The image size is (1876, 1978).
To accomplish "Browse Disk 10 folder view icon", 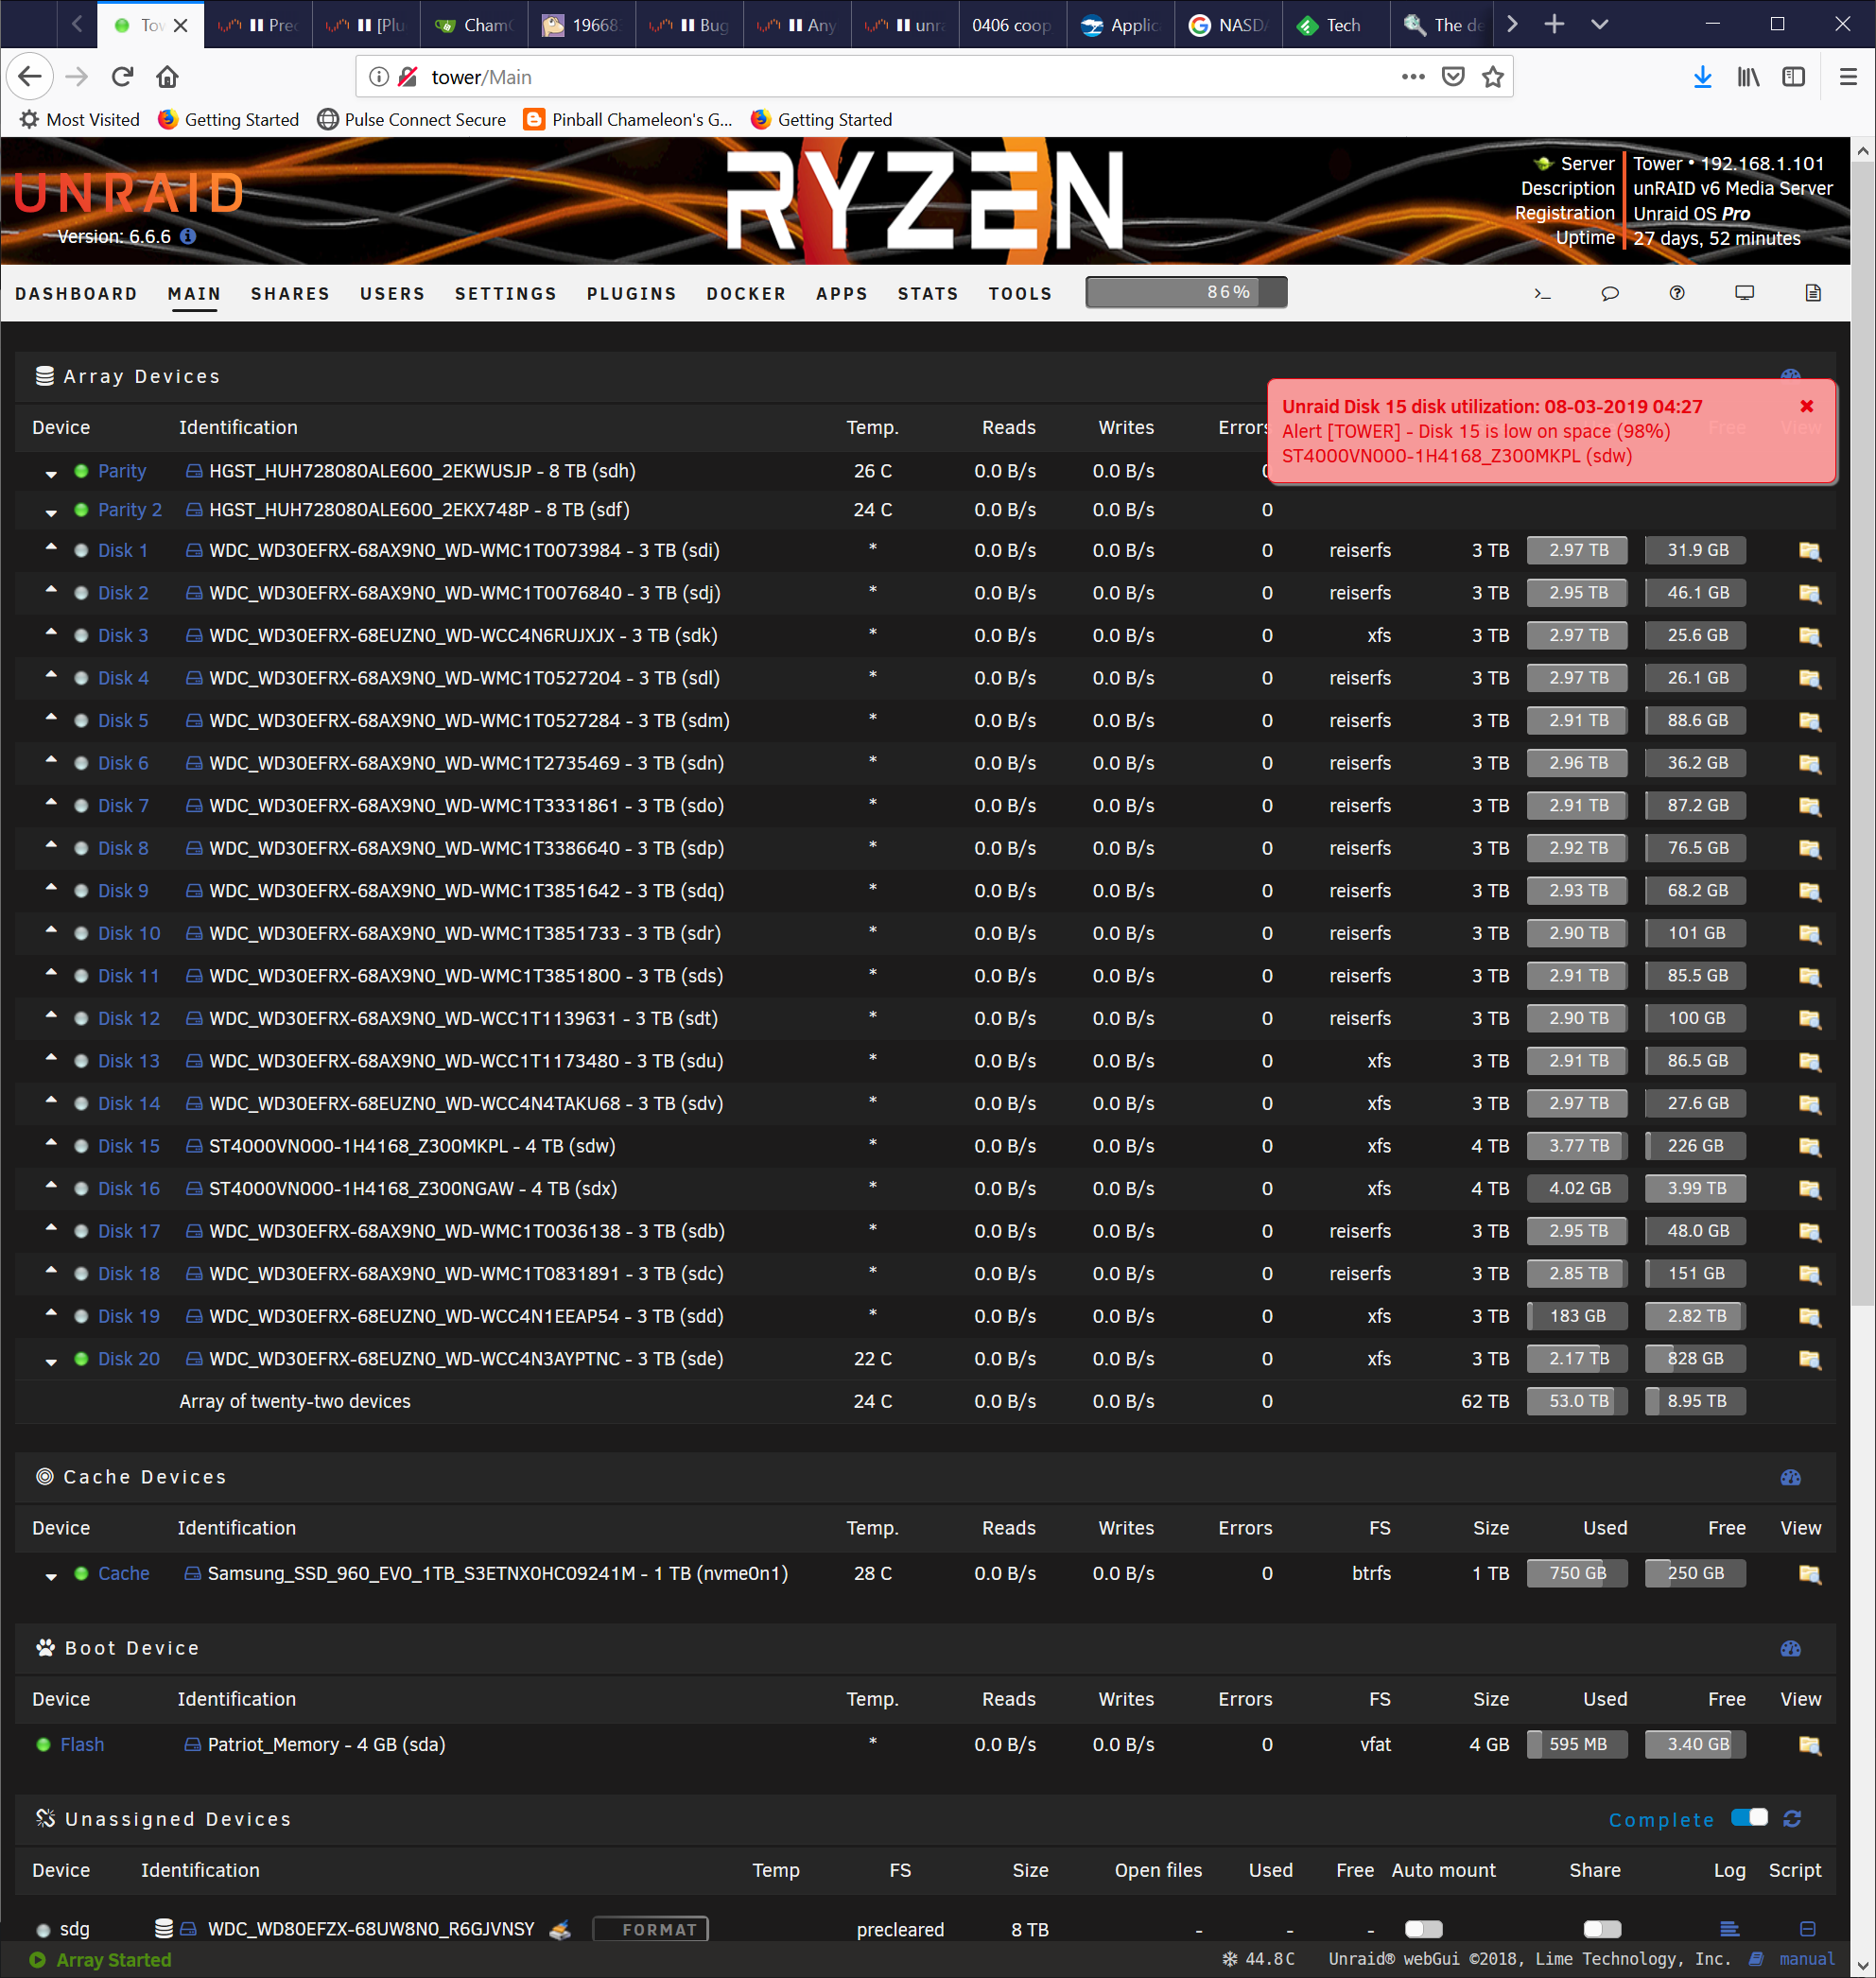I will [x=1809, y=934].
